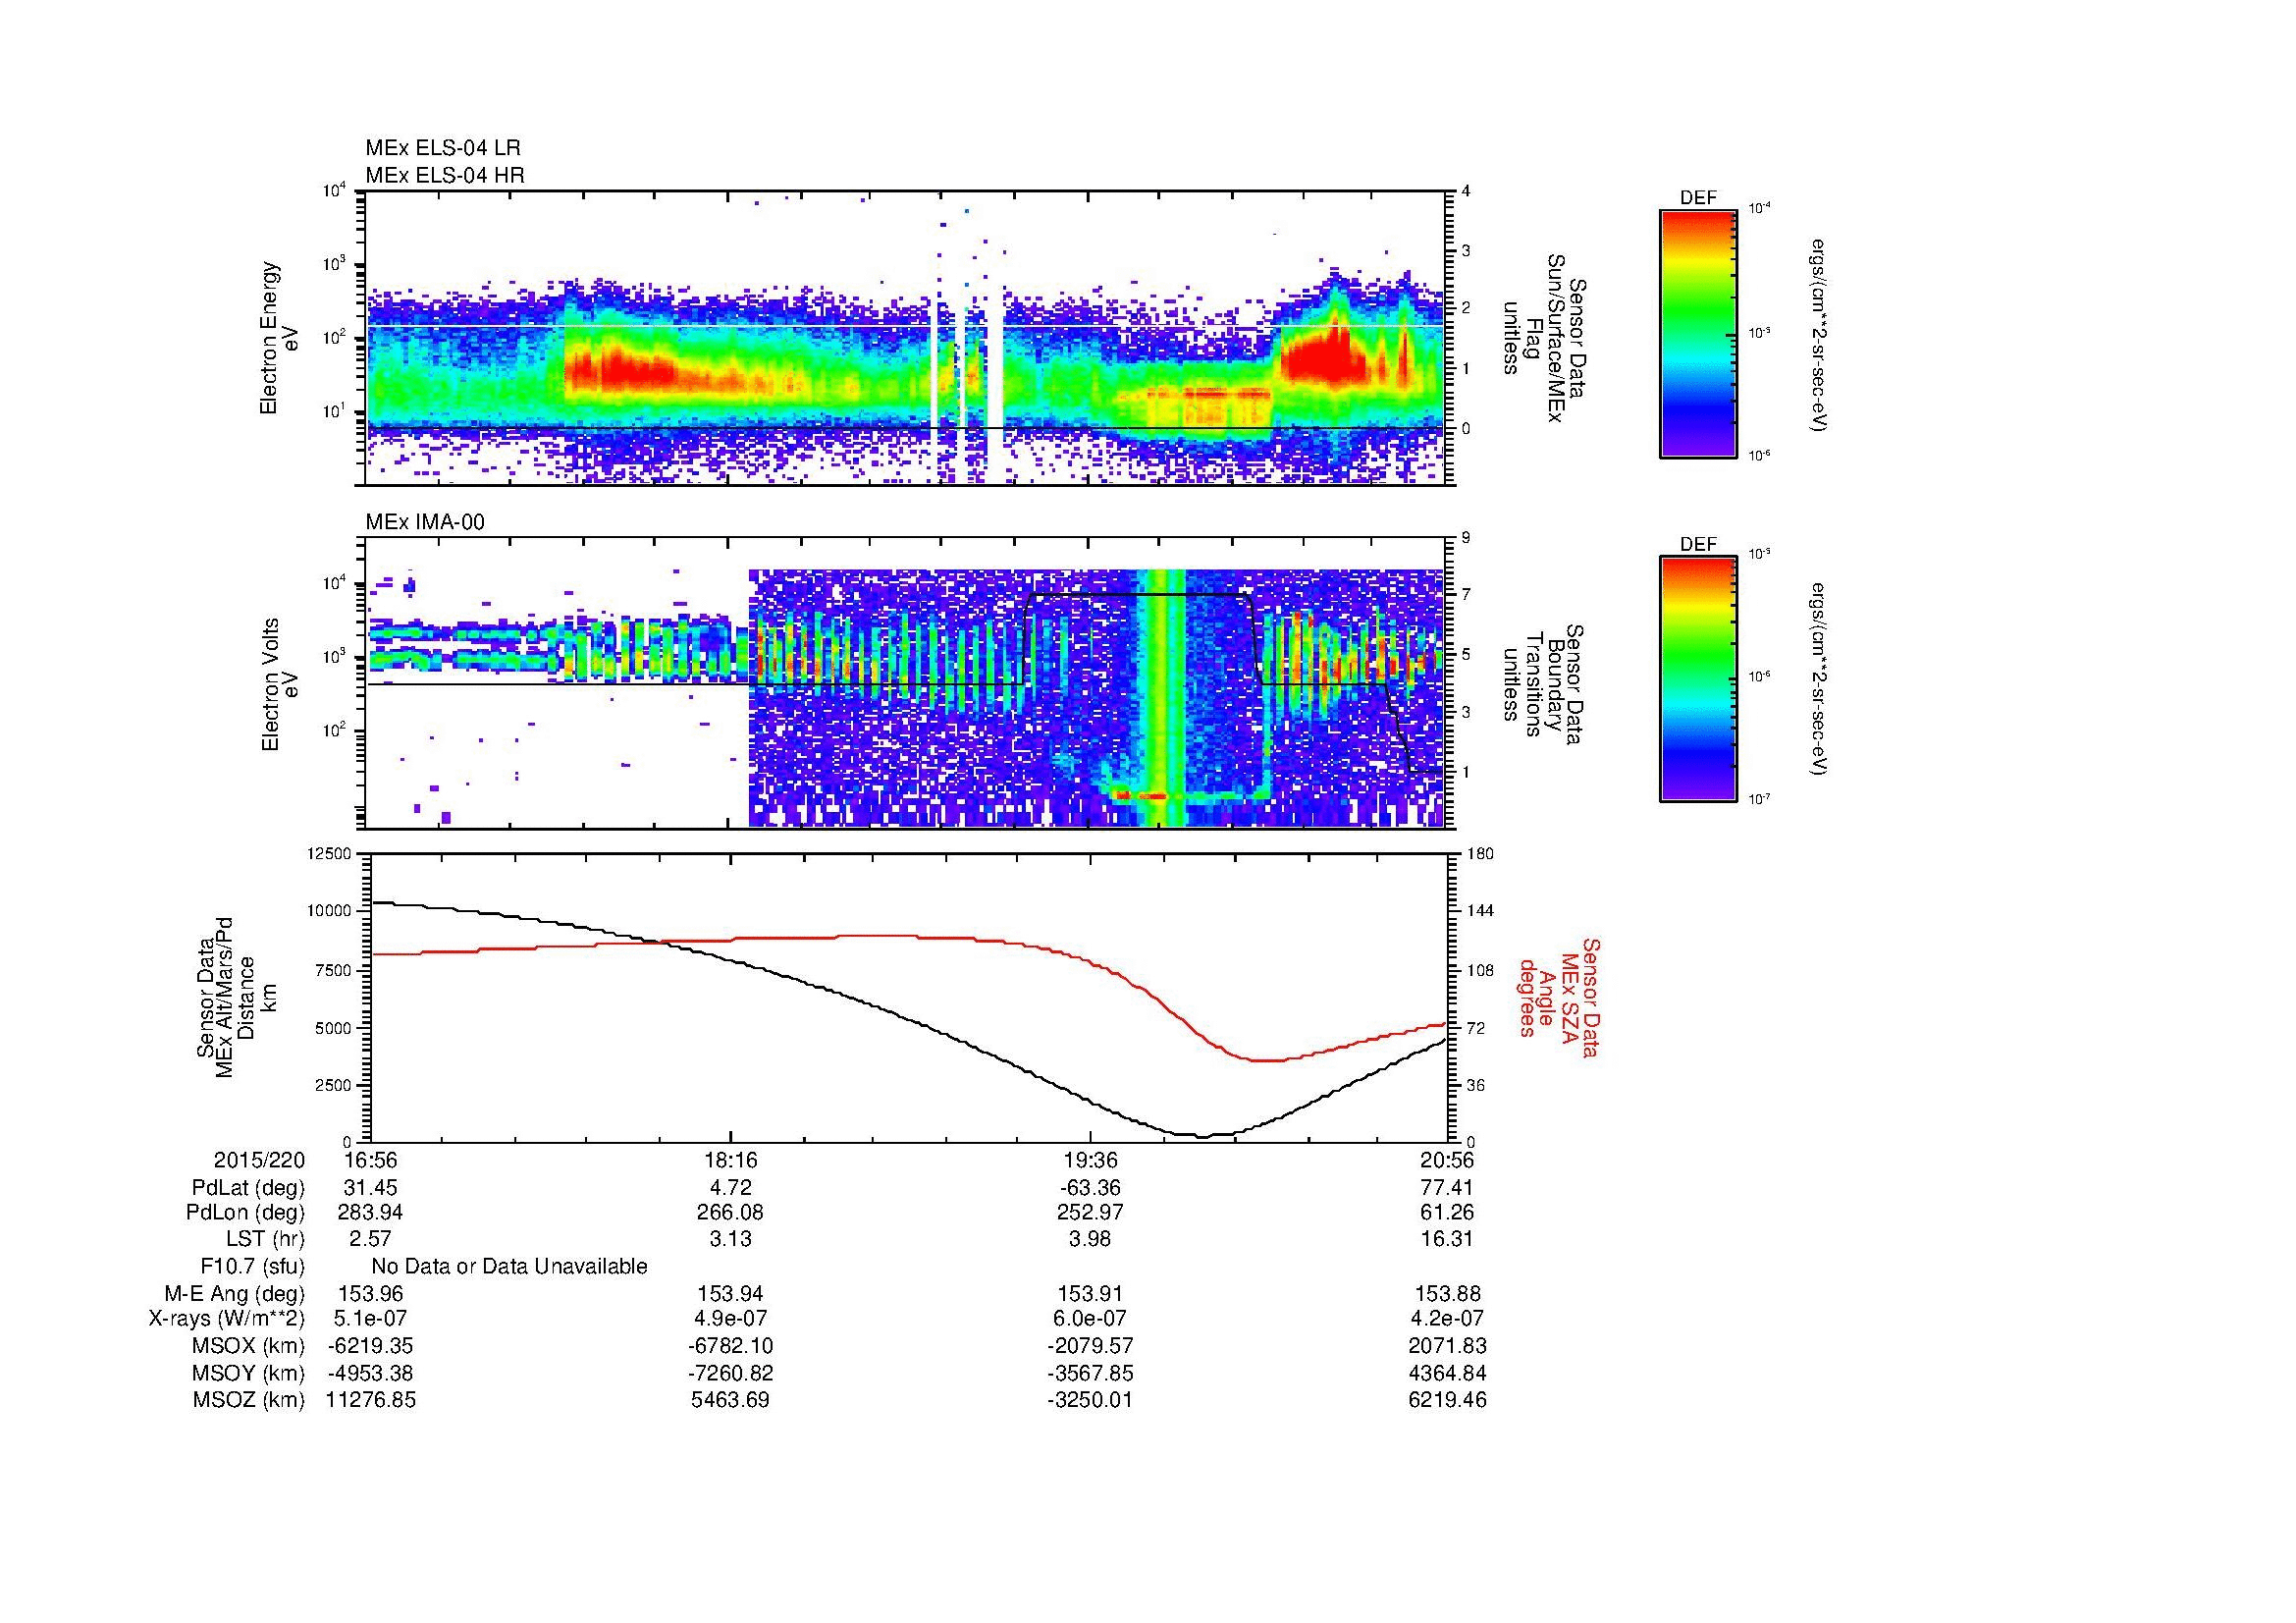Click PdLon value 266.08
Screen dimensions: 2296x1623
click(x=731, y=1213)
